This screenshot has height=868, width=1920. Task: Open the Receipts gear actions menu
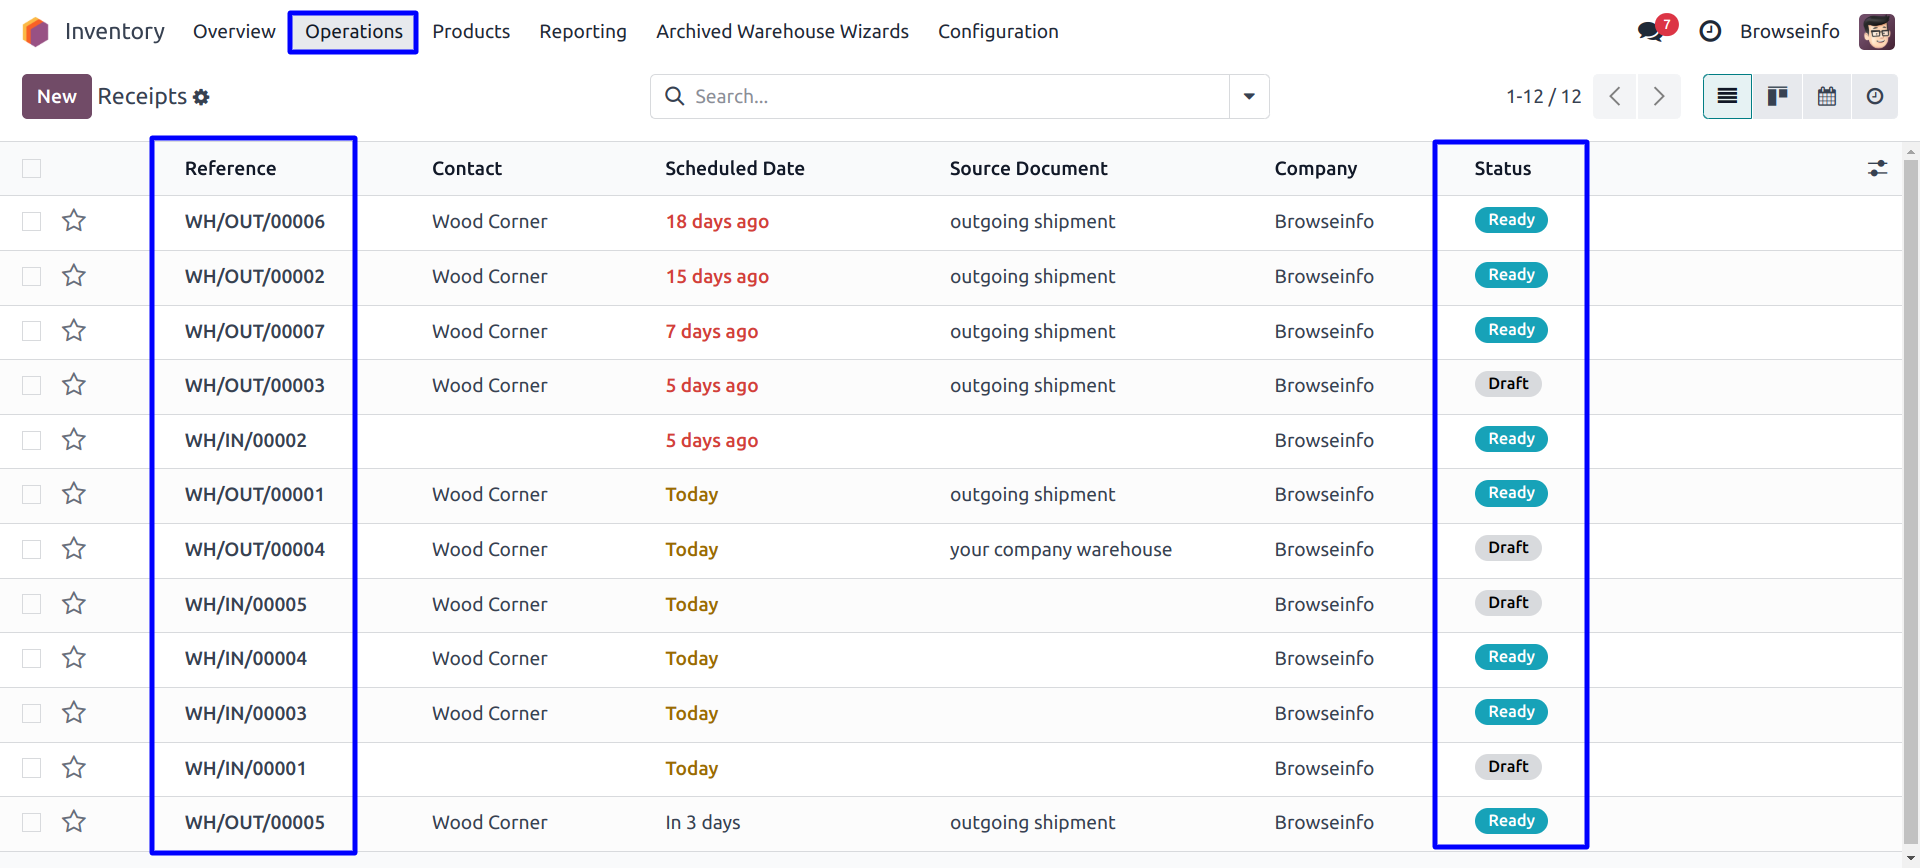pos(201,97)
